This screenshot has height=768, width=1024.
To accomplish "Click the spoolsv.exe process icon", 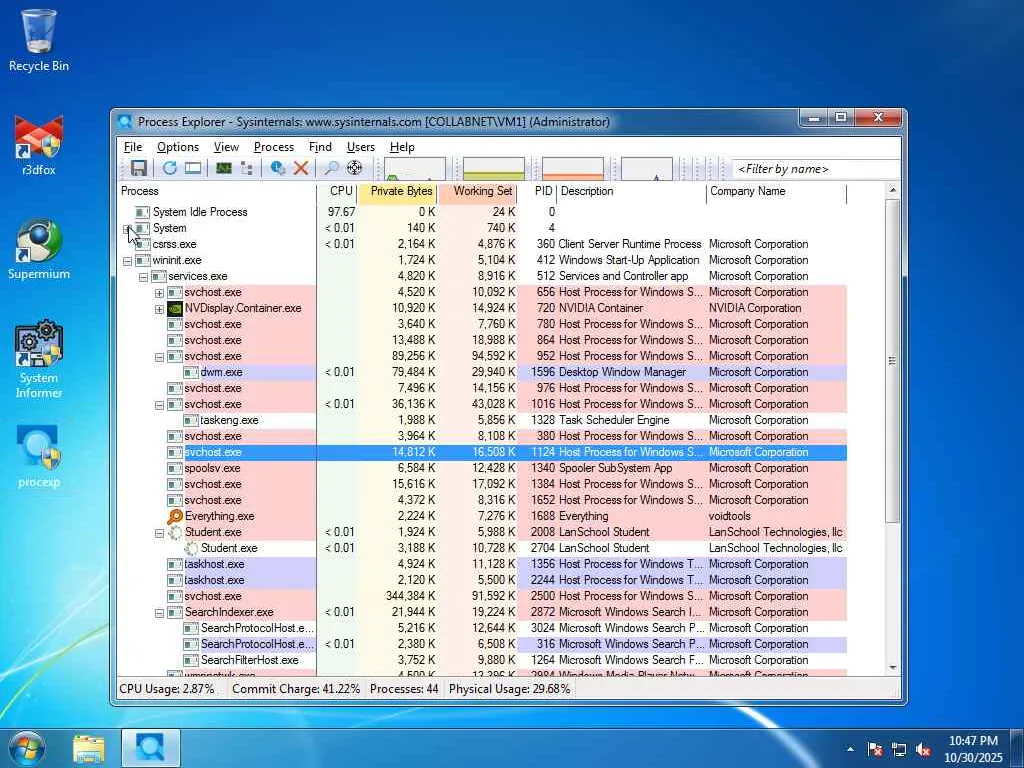I will 175,468.
